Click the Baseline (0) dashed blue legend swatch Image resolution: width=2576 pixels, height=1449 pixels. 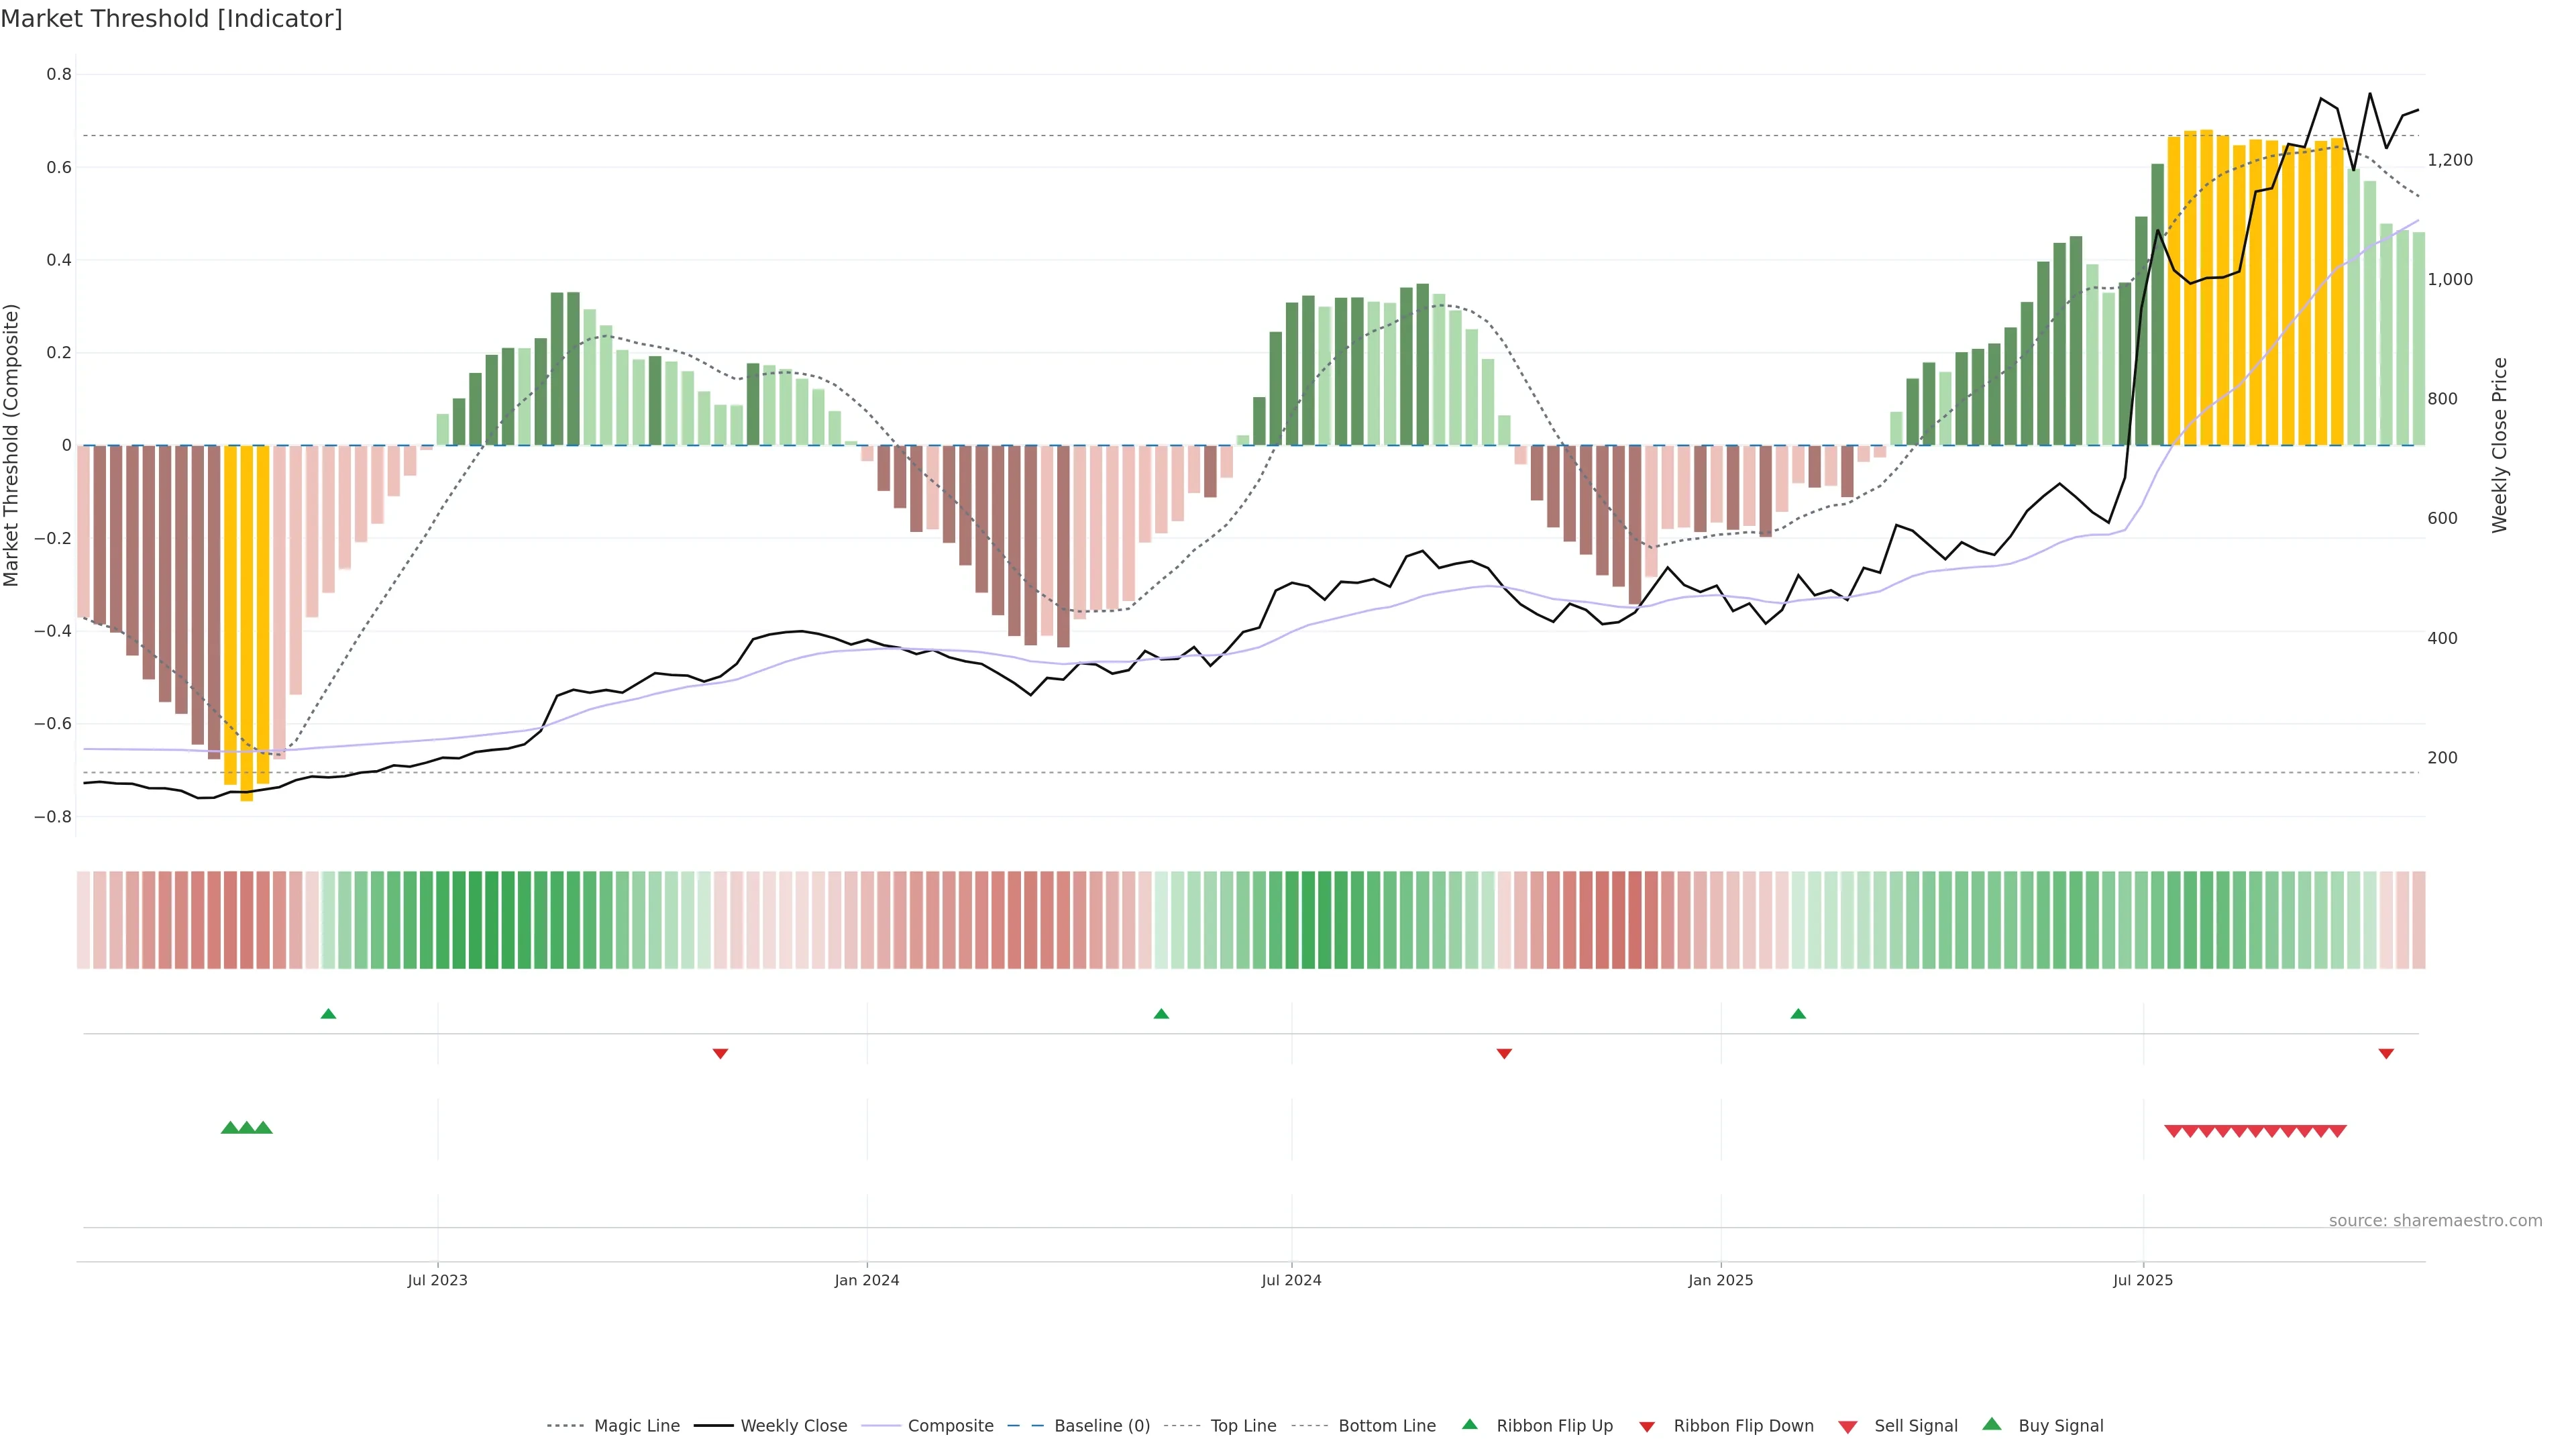[x=1025, y=1426]
